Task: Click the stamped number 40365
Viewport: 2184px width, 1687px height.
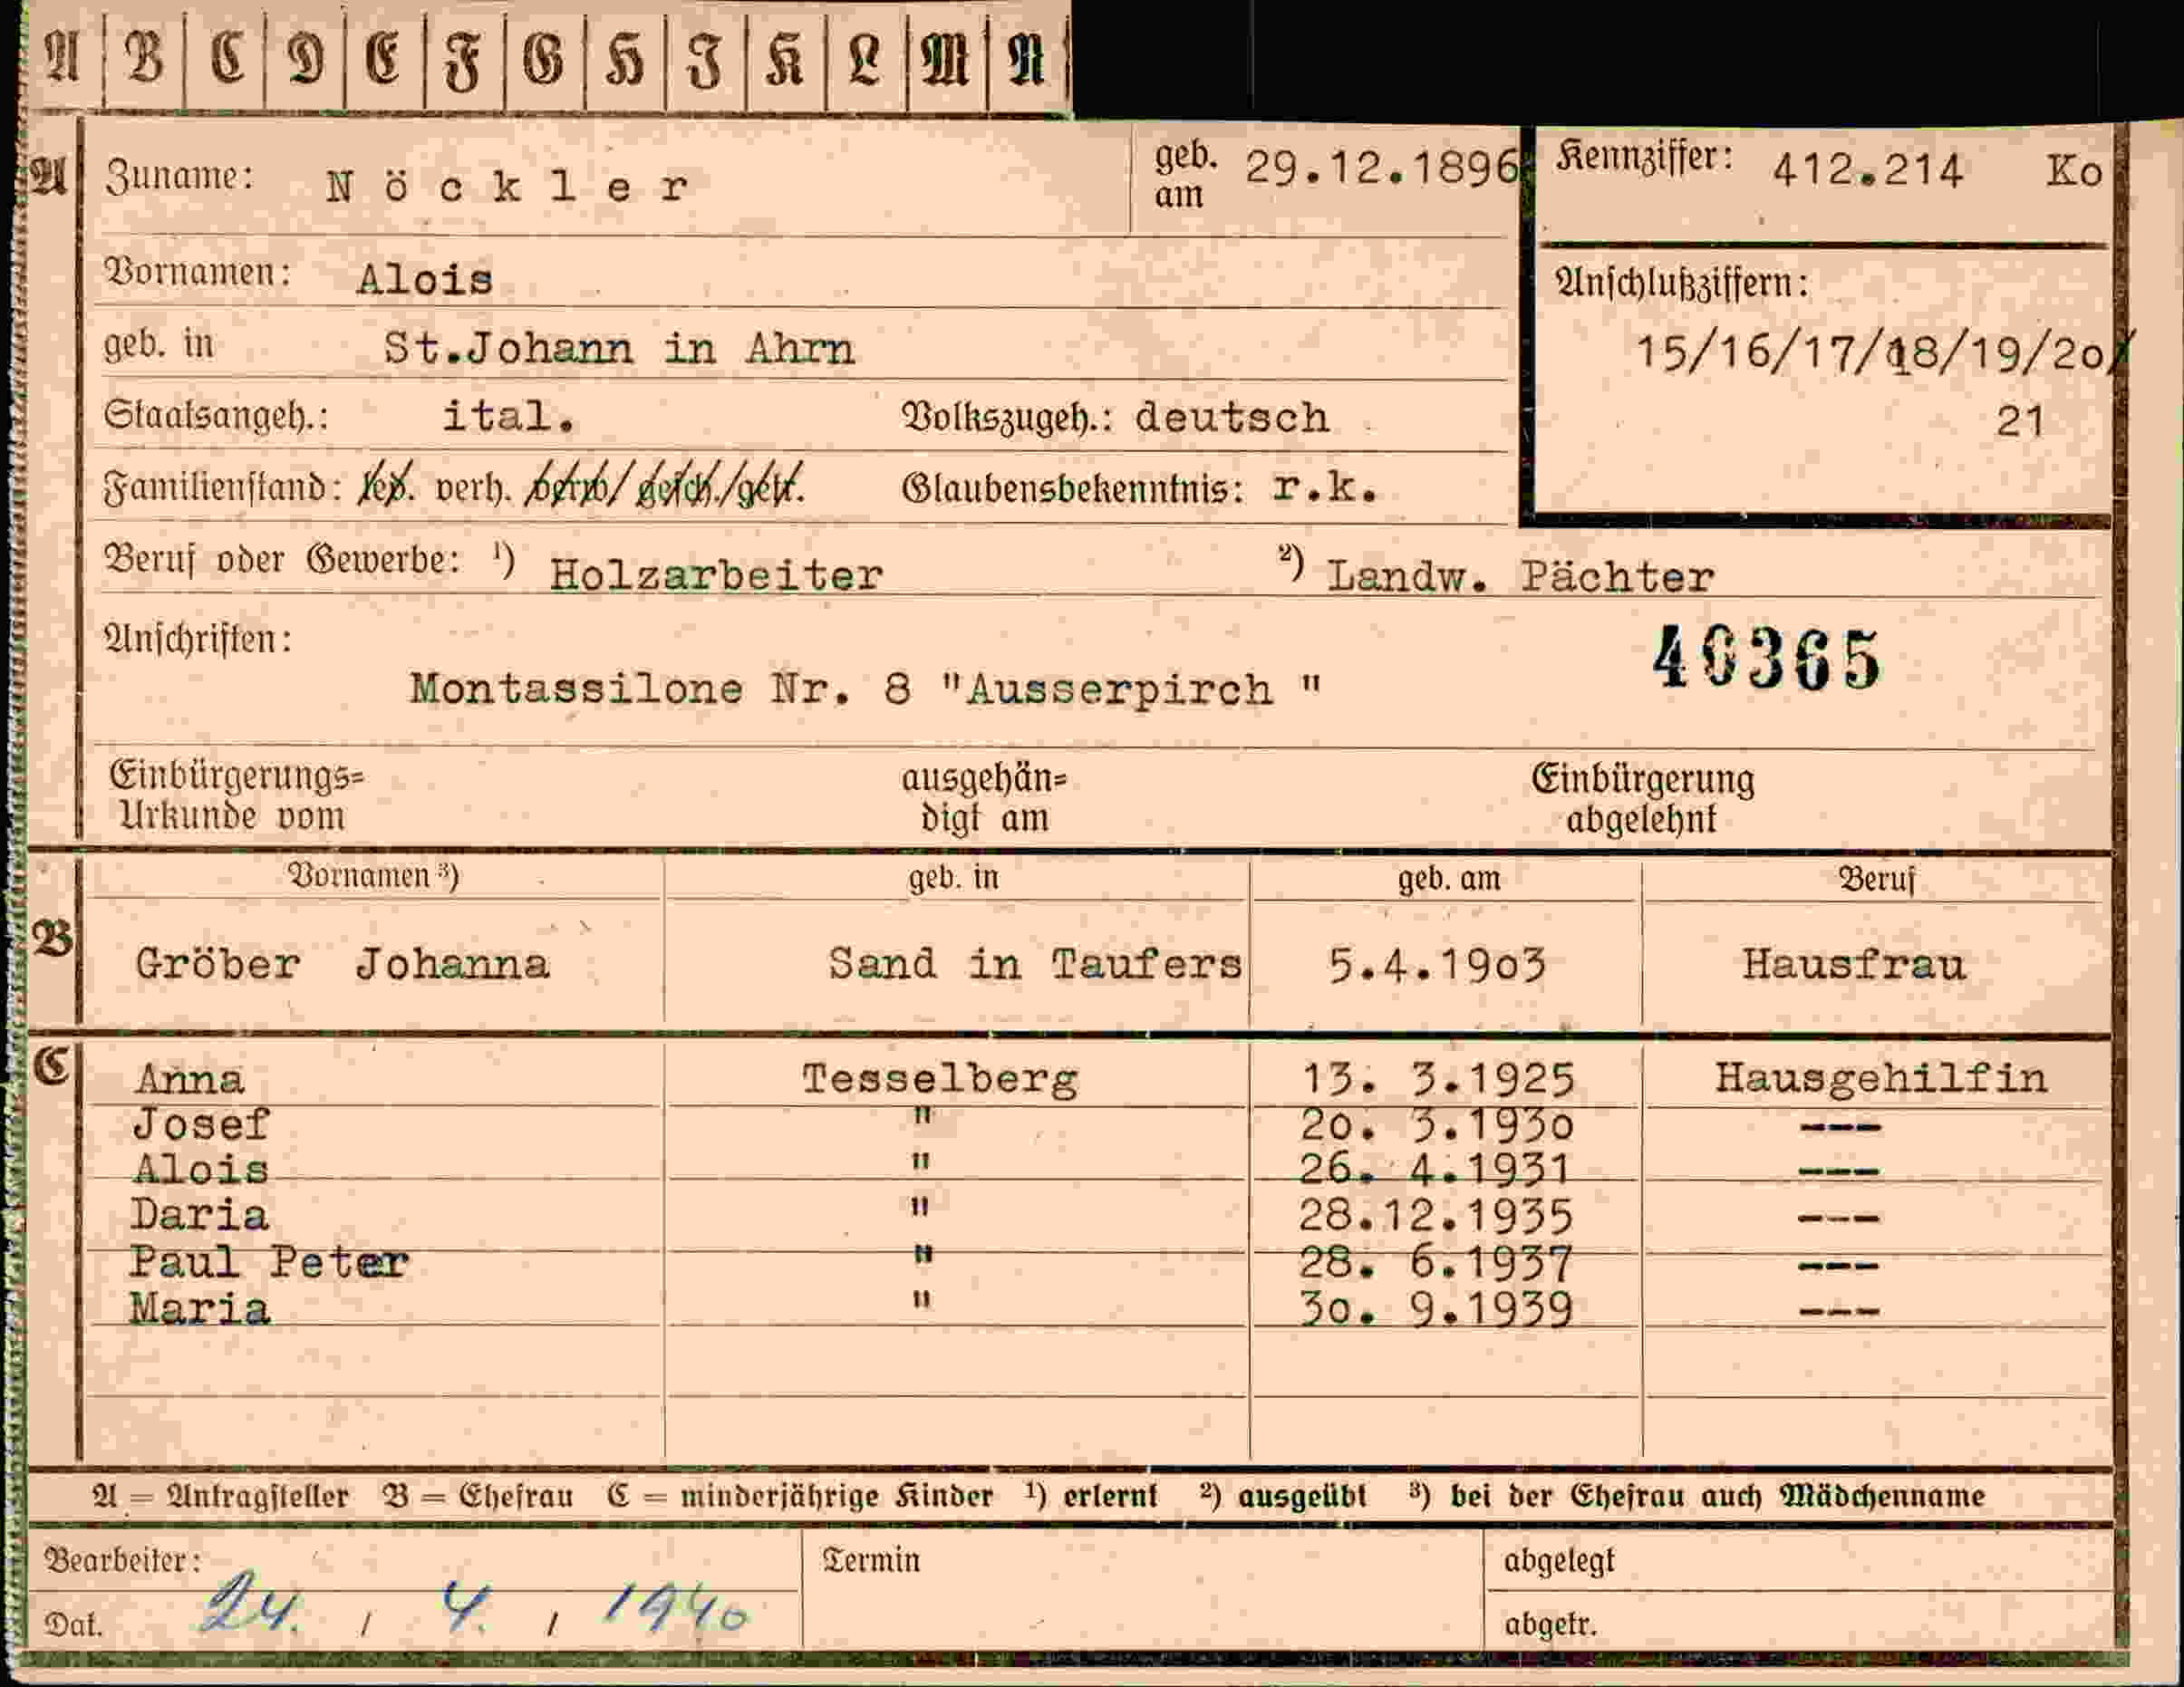Action: [x=1767, y=660]
